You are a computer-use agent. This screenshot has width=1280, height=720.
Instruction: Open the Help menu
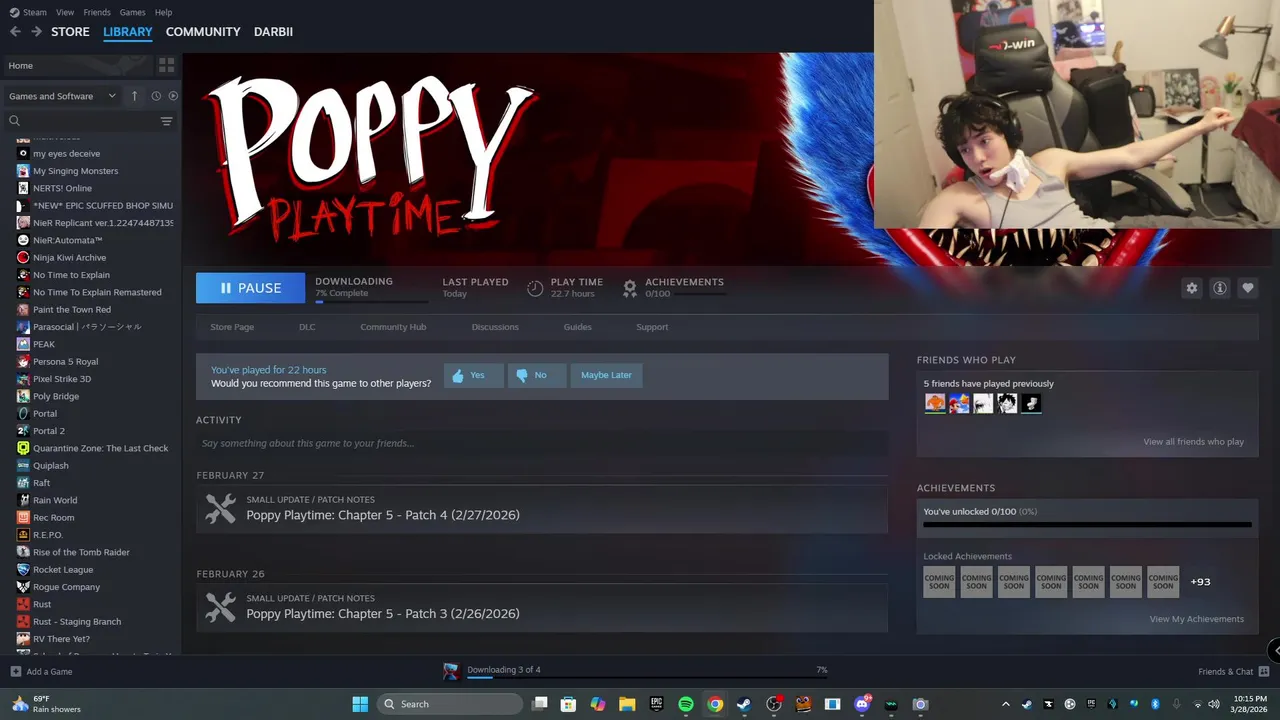tap(163, 12)
